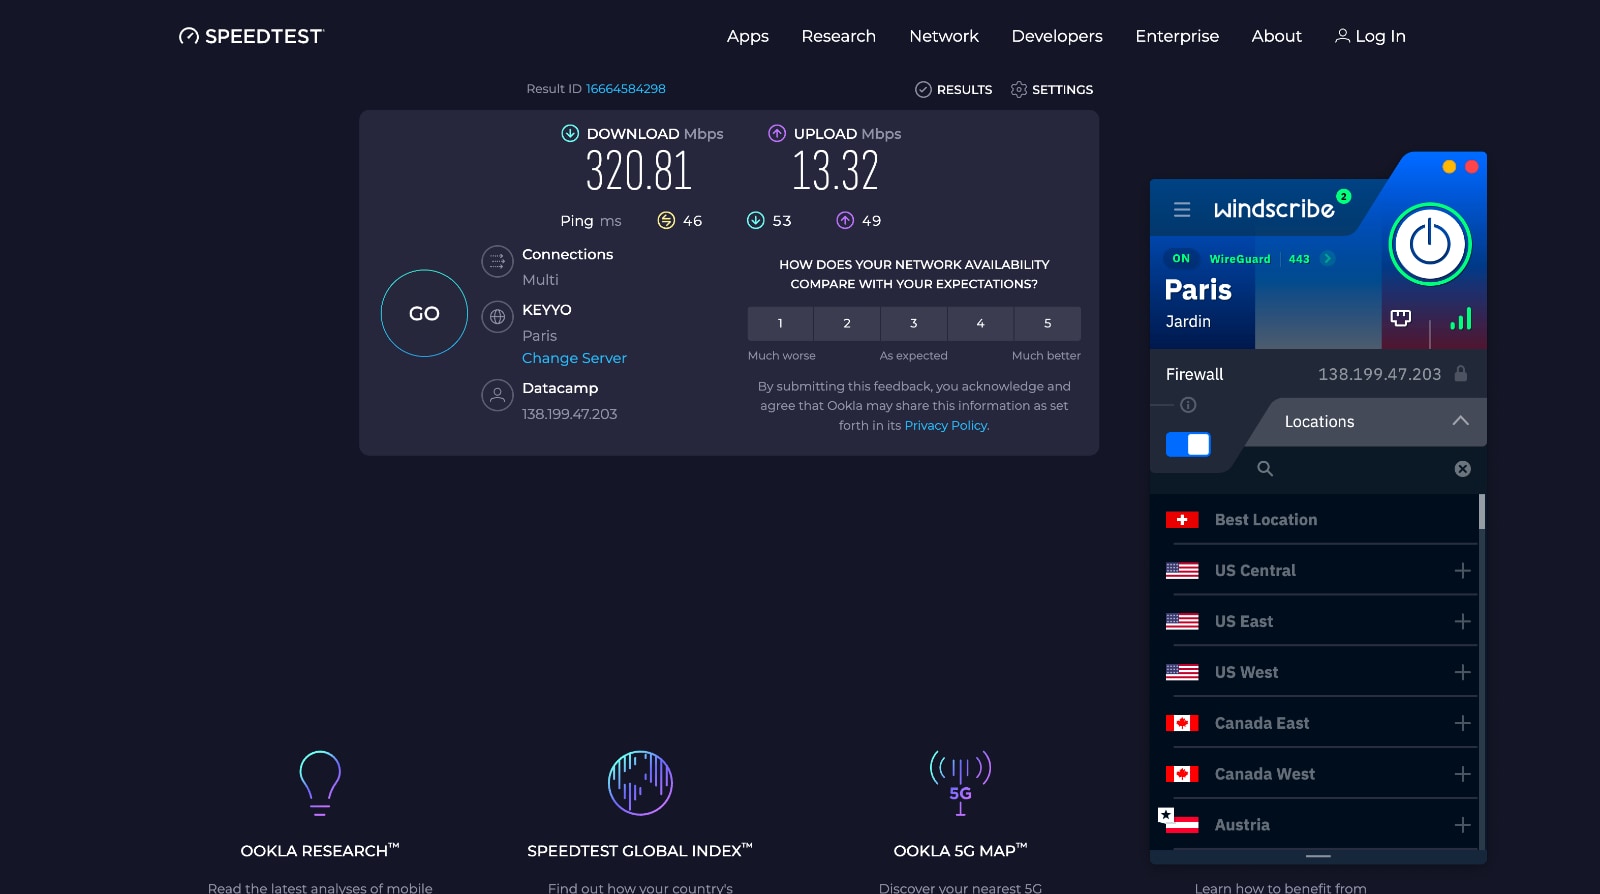Image resolution: width=1600 pixels, height=894 pixels.
Task: Click the lock icon beside the IP address
Action: pos(1461,374)
